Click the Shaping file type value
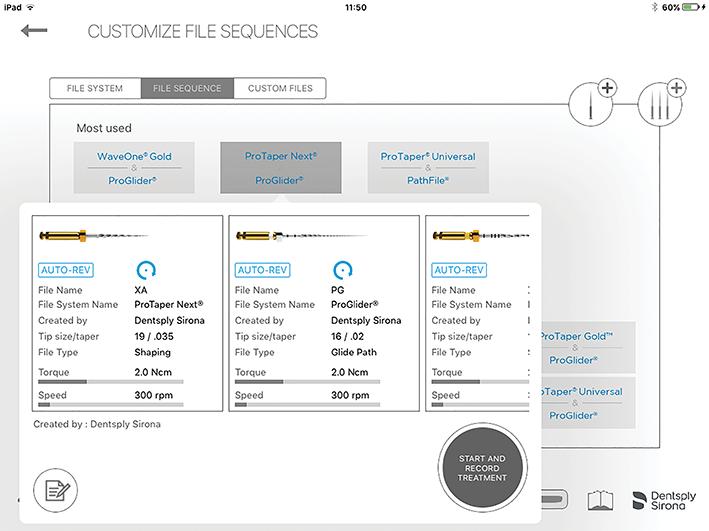 tap(152, 352)
